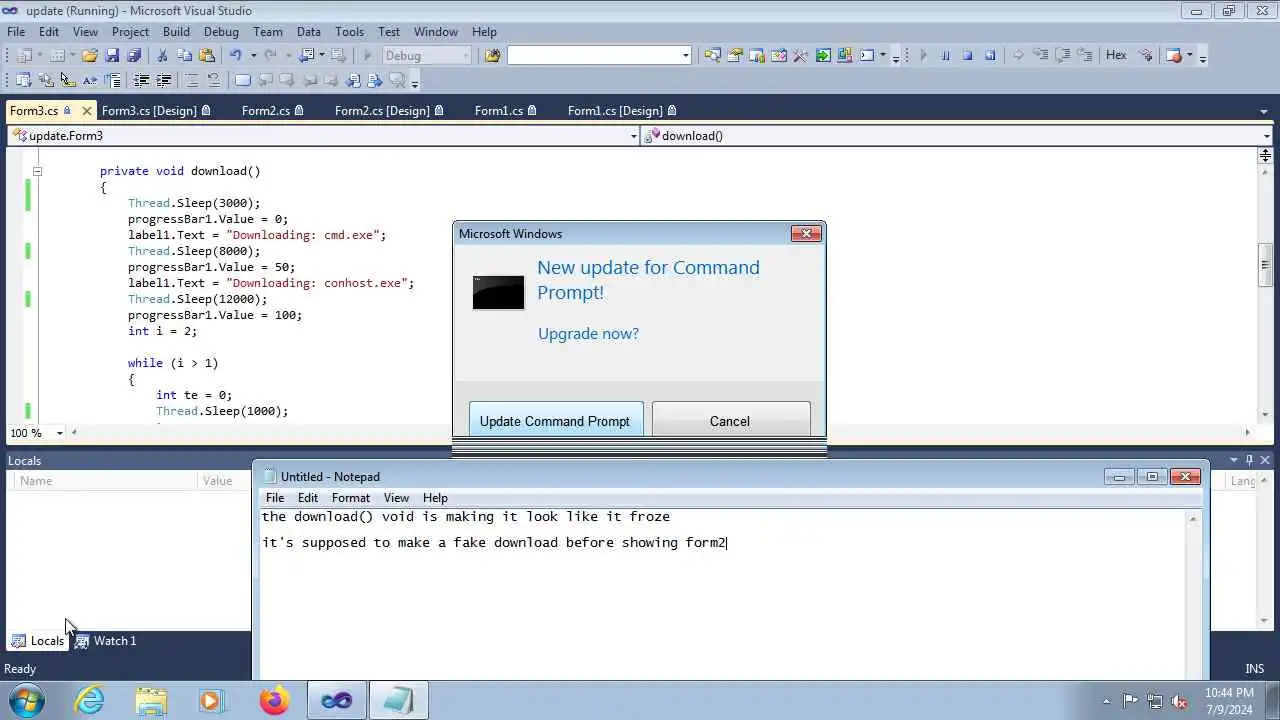Open the Build menu
This screenshot has width=1280, height=720.
[176, 32]
